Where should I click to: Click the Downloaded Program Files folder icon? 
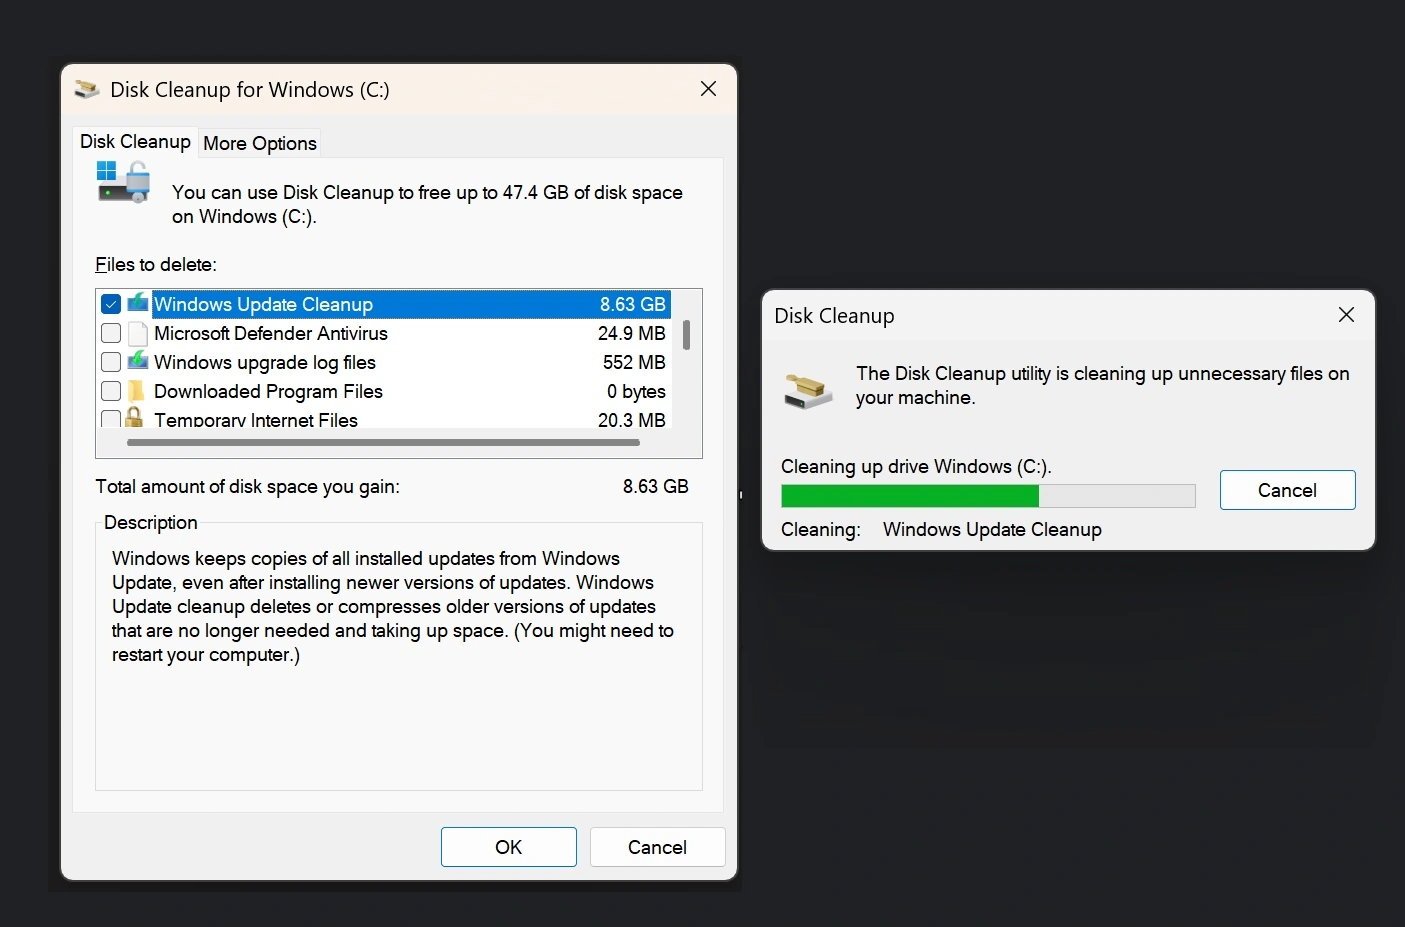137,391
